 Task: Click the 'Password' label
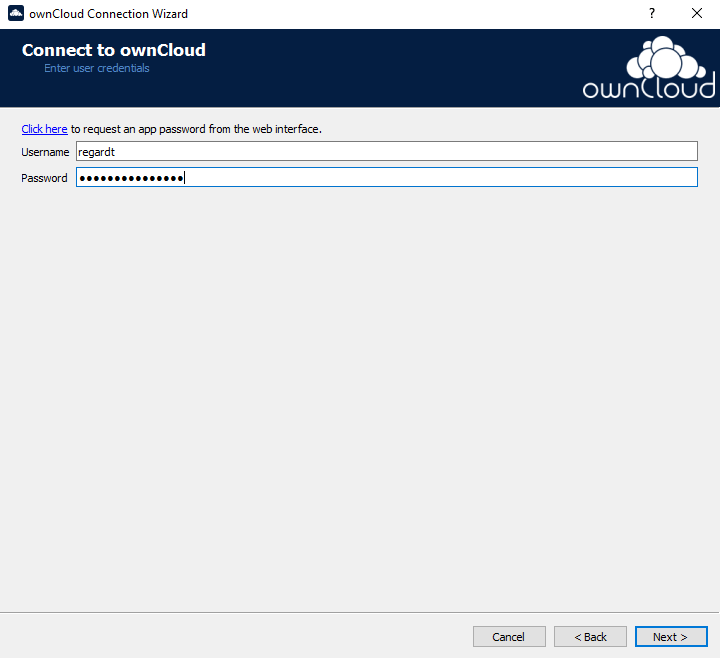pyautogui.click(x=44, y=178)
